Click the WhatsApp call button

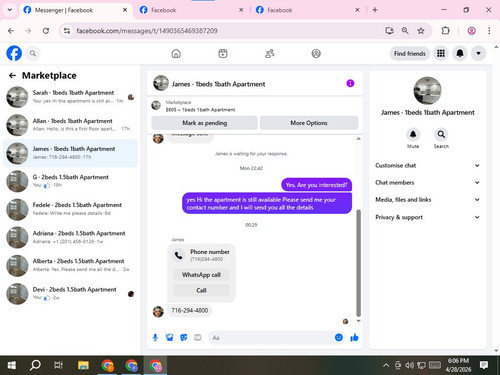(201, 275)
